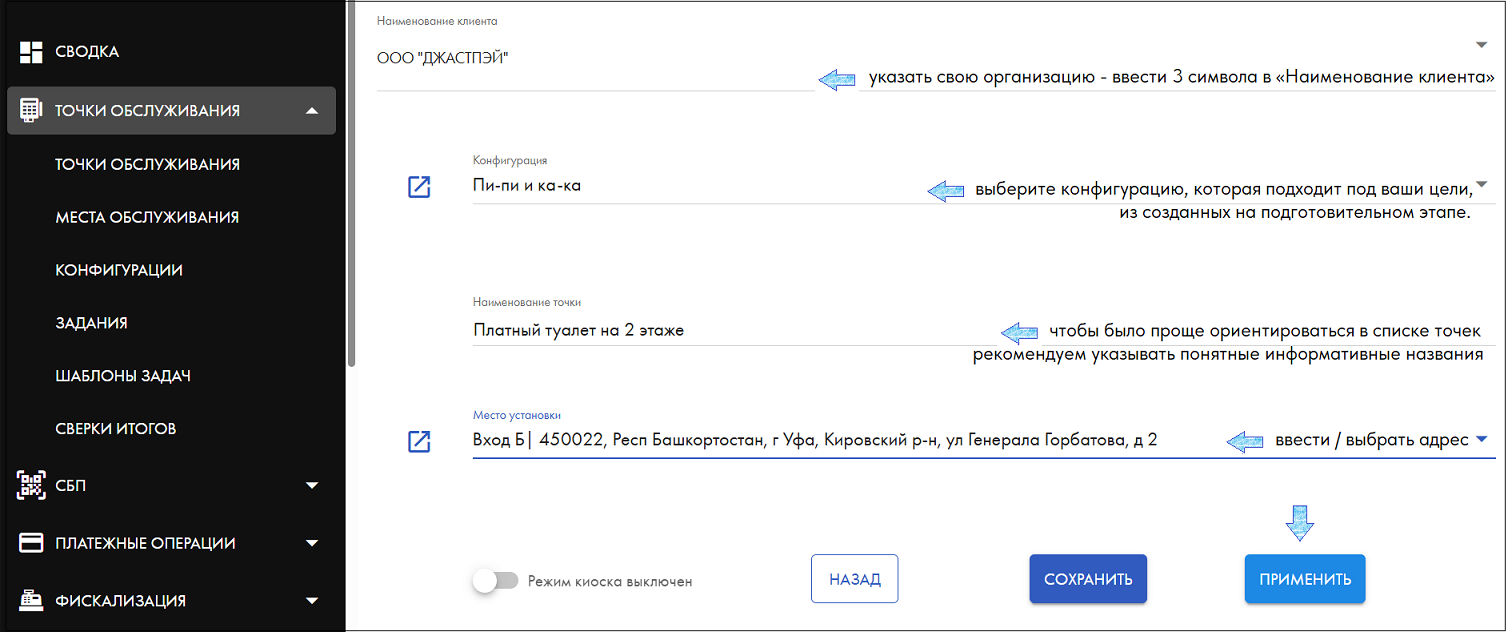Screen dimensions: 1508x632
Task: Expand the Фискализация section arrow
Action: tap(312, 601)
